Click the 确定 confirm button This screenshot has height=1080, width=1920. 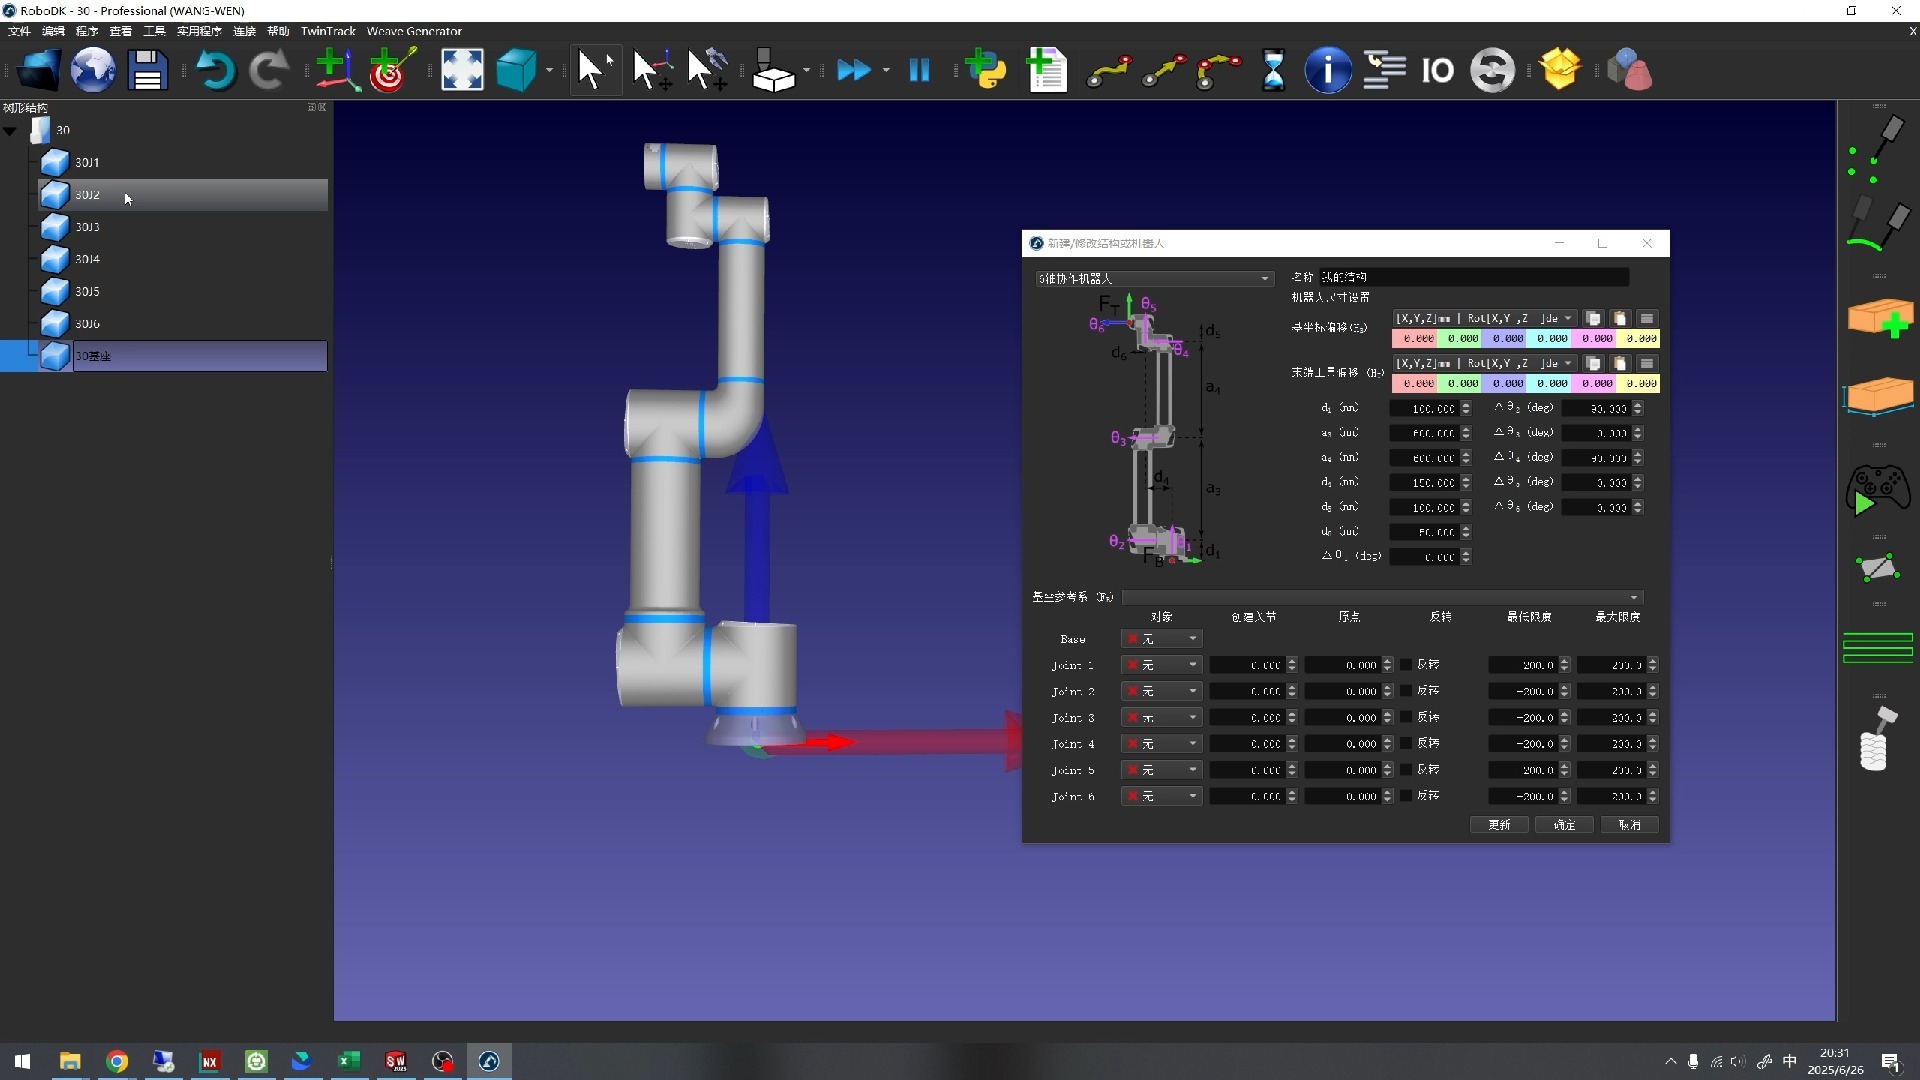1564,825
